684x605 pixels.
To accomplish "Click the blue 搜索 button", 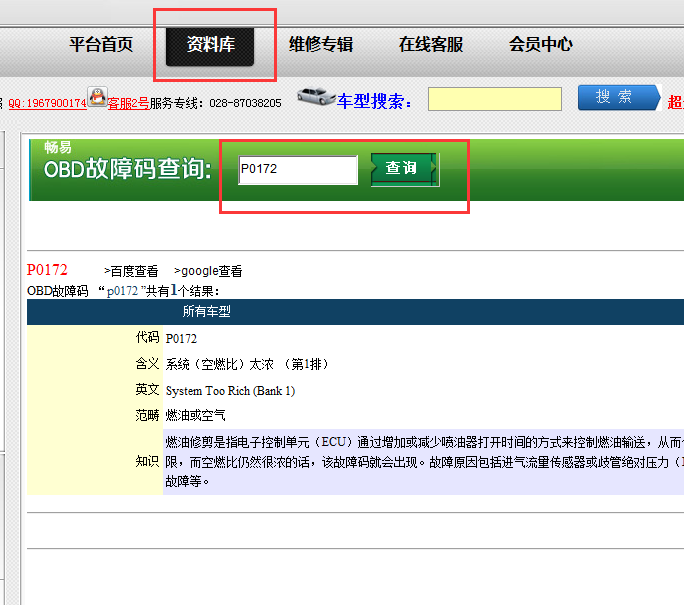I will 619,97.
